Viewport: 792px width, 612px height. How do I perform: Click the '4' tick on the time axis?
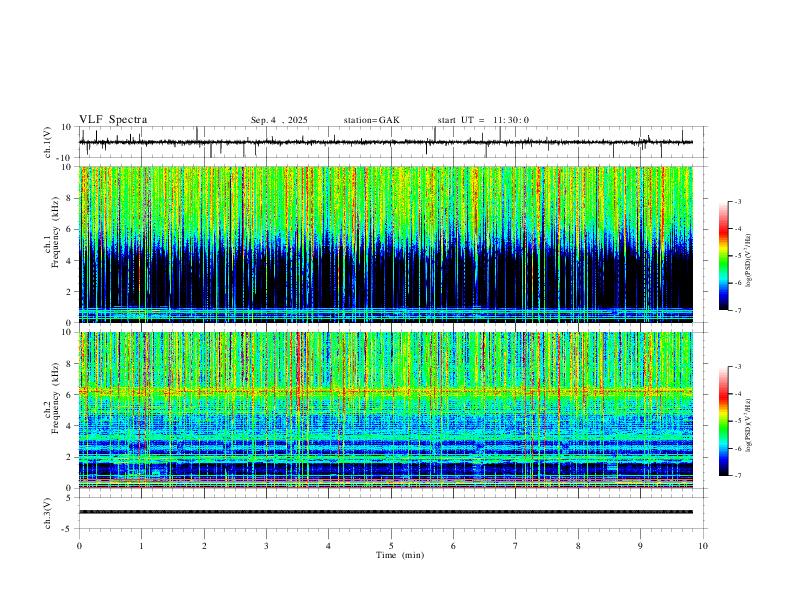pyautogui.click(x=328, y=546)
